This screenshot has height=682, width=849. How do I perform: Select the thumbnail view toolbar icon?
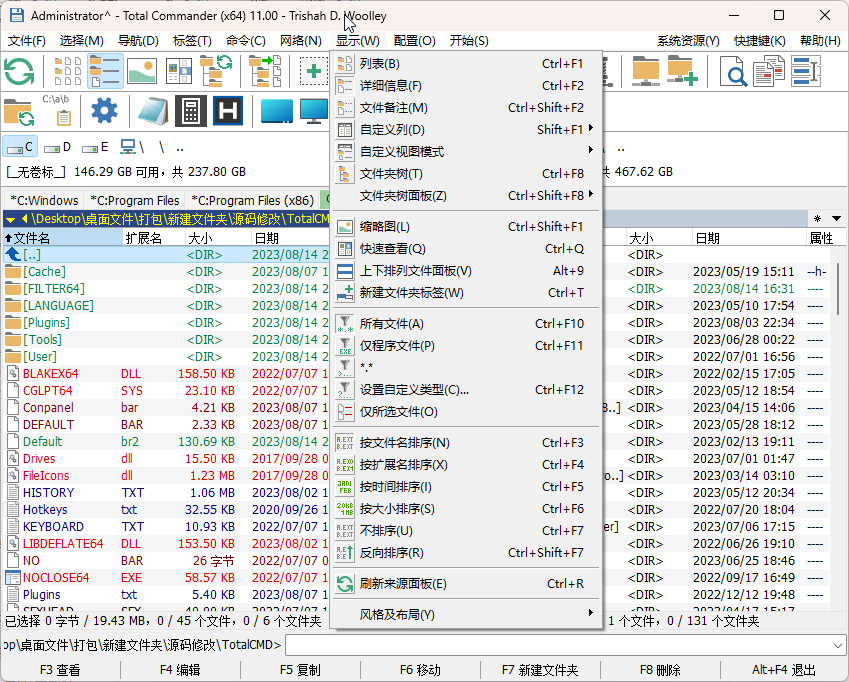(142, 71)
